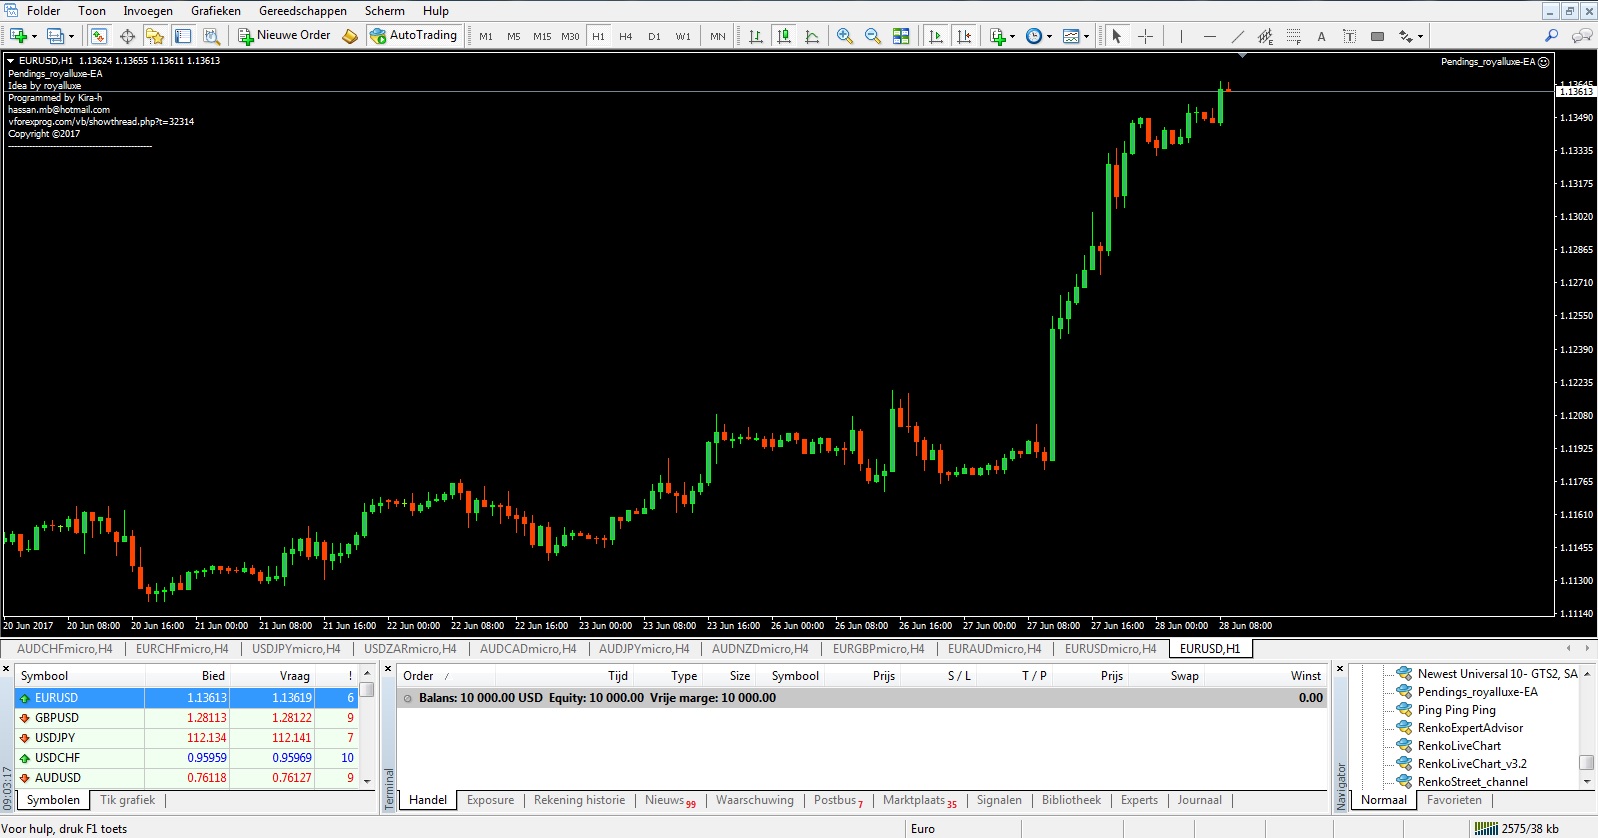
Task: Select the crosshair tool
Action: (x=1146, y=36)
